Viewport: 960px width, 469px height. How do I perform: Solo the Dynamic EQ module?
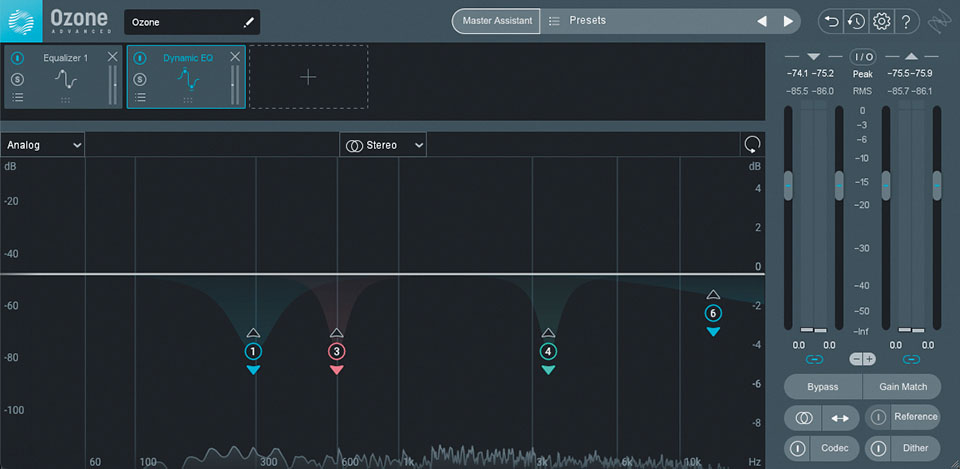(x=140, y=79)
